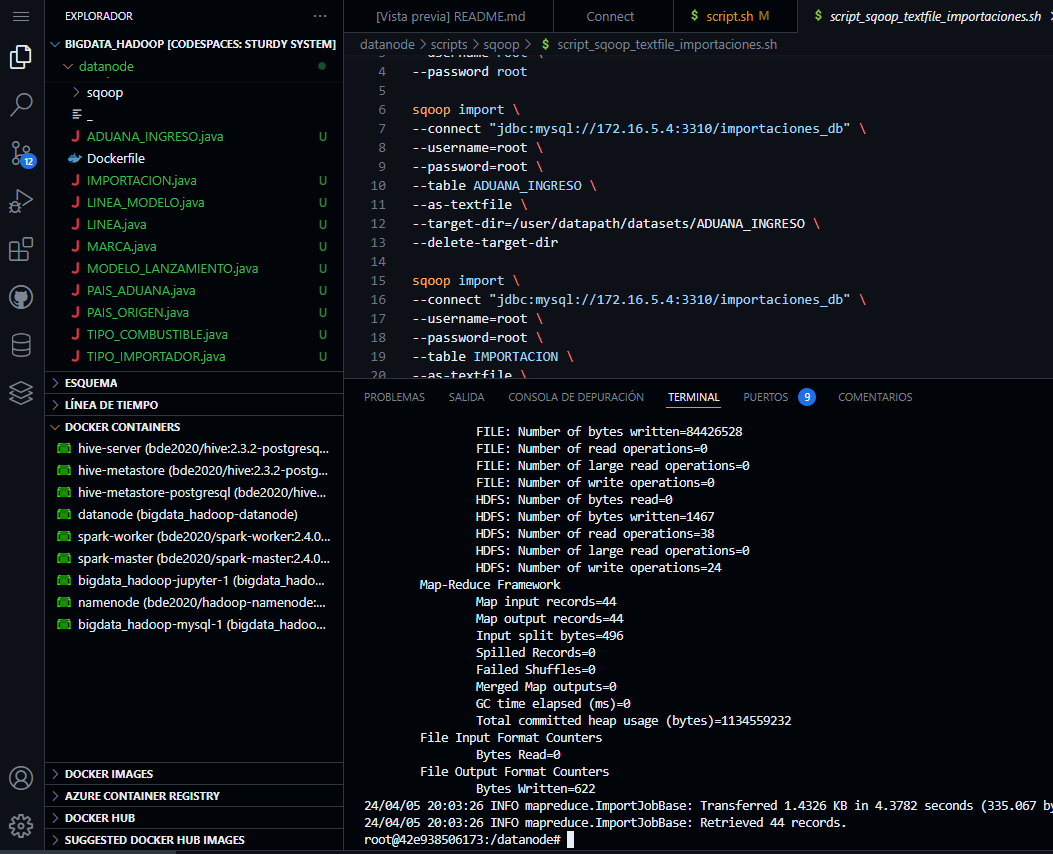
Task: Open Dockerfile in the file explorer
Action: coord(115,158)
